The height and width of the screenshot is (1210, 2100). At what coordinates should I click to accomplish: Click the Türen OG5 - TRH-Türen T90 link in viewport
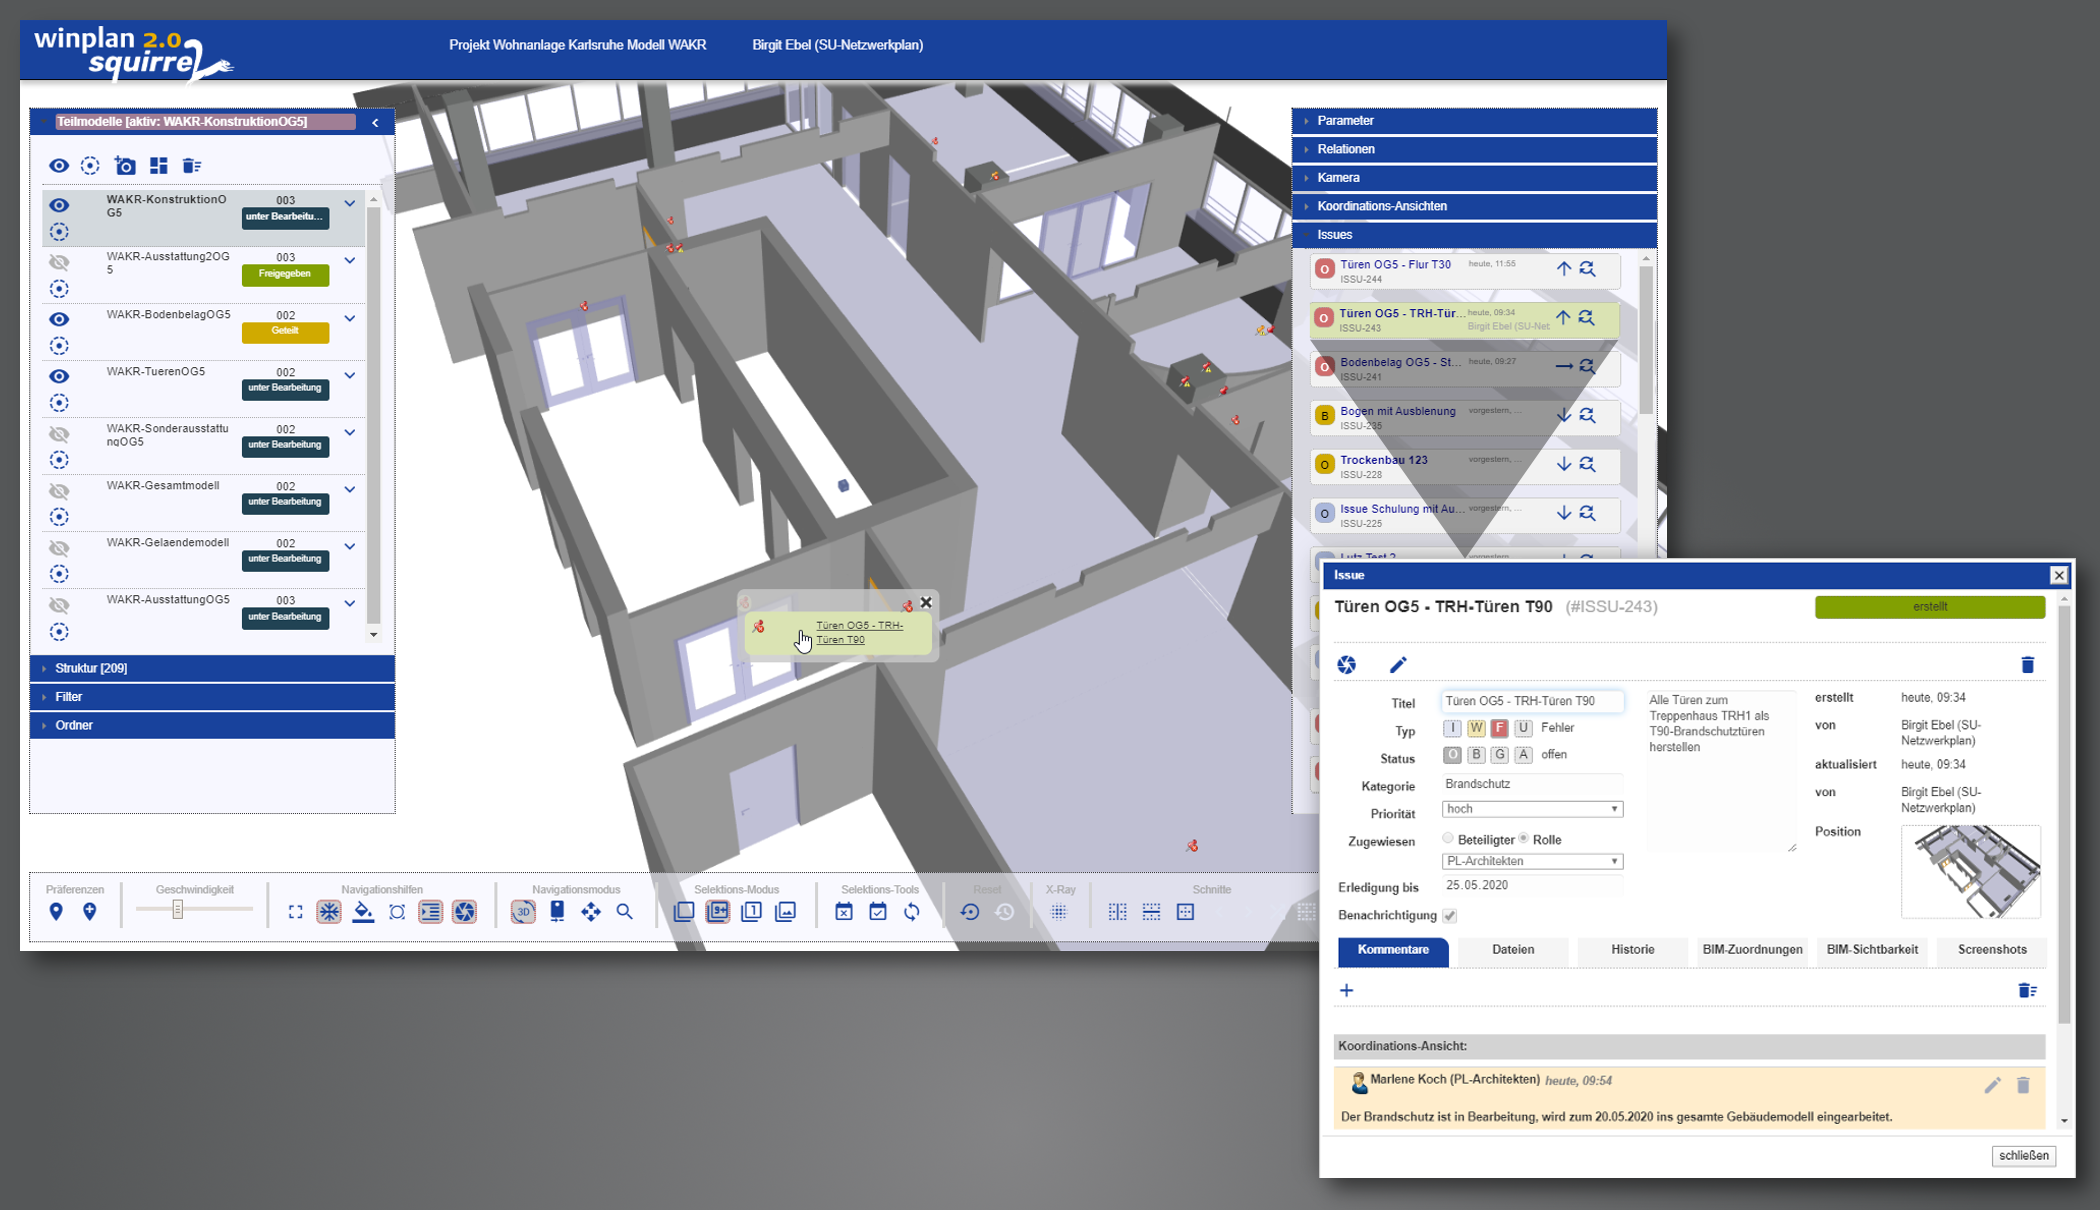point(859,632)
